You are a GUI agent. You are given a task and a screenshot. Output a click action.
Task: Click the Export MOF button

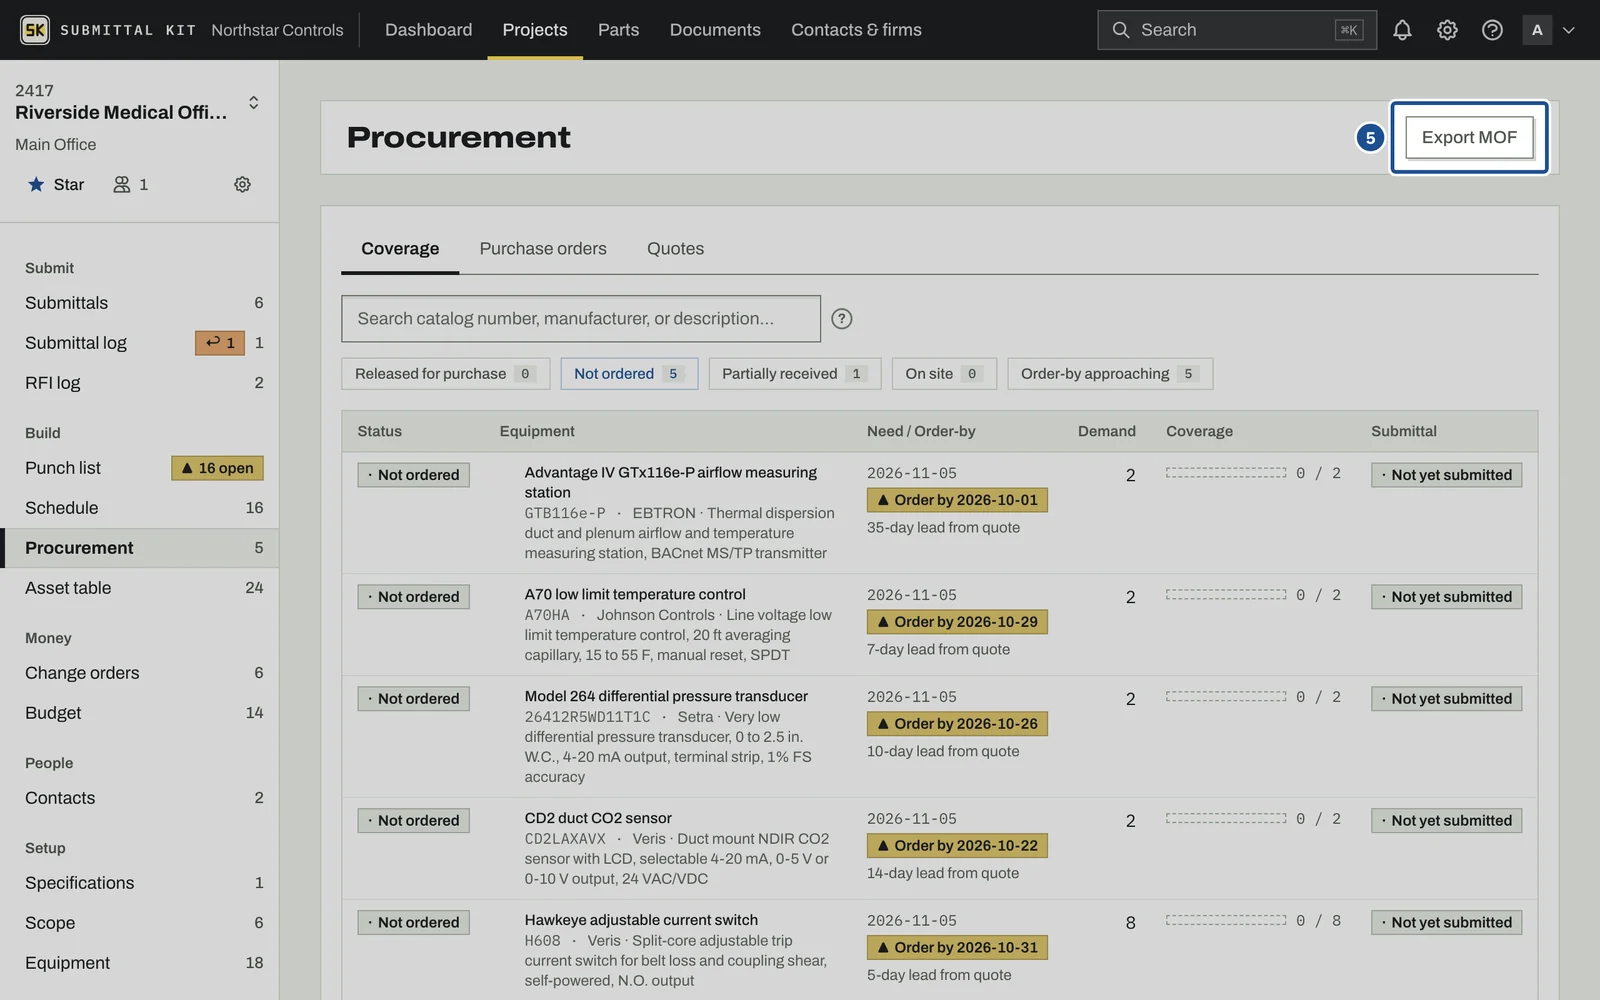tap(1469, 137)
